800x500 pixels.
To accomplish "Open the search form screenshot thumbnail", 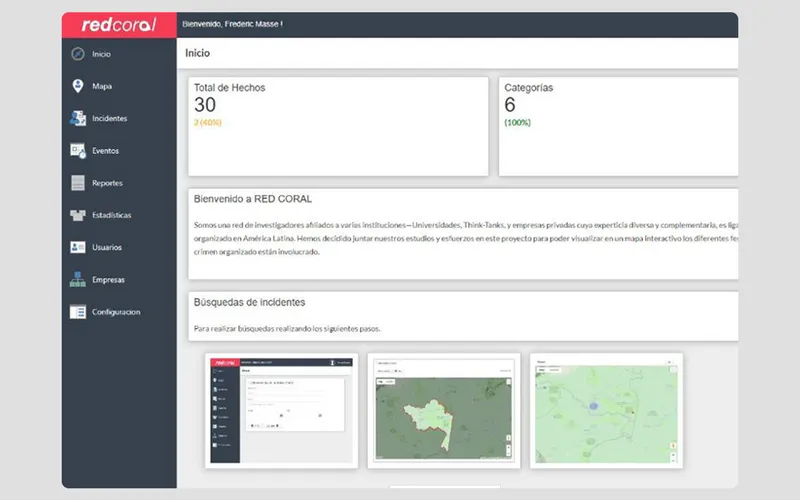I will tap(282, 411).
